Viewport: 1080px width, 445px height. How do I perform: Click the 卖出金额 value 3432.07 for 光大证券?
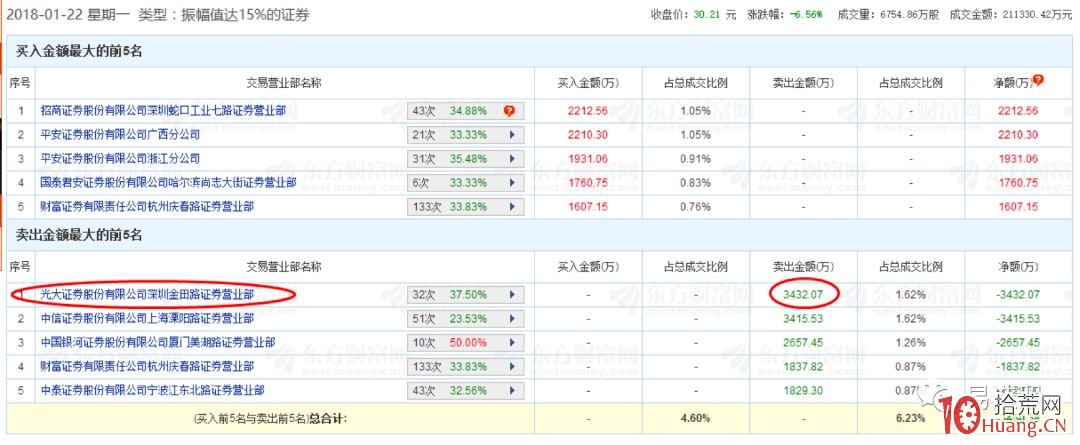tap(803, 295)
